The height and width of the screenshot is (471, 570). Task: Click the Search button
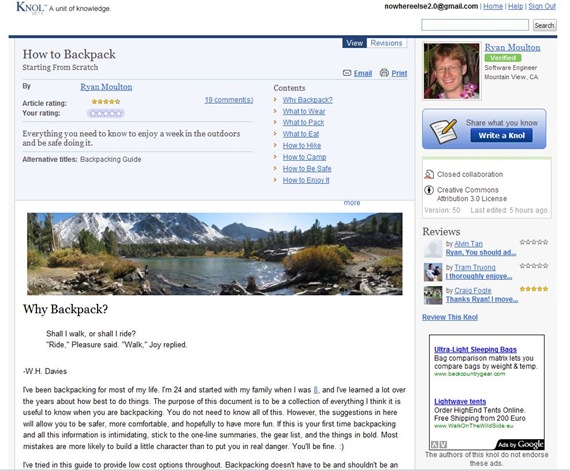(x=544, y=25)
